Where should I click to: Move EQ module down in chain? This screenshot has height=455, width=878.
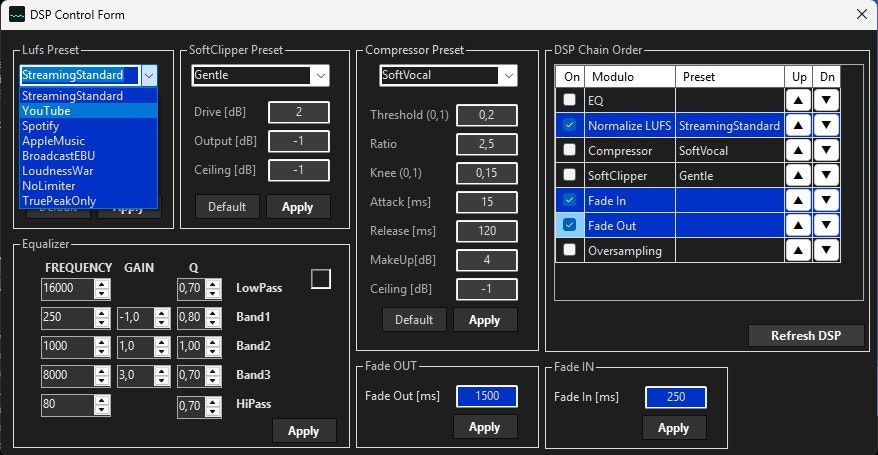(826, 101)
